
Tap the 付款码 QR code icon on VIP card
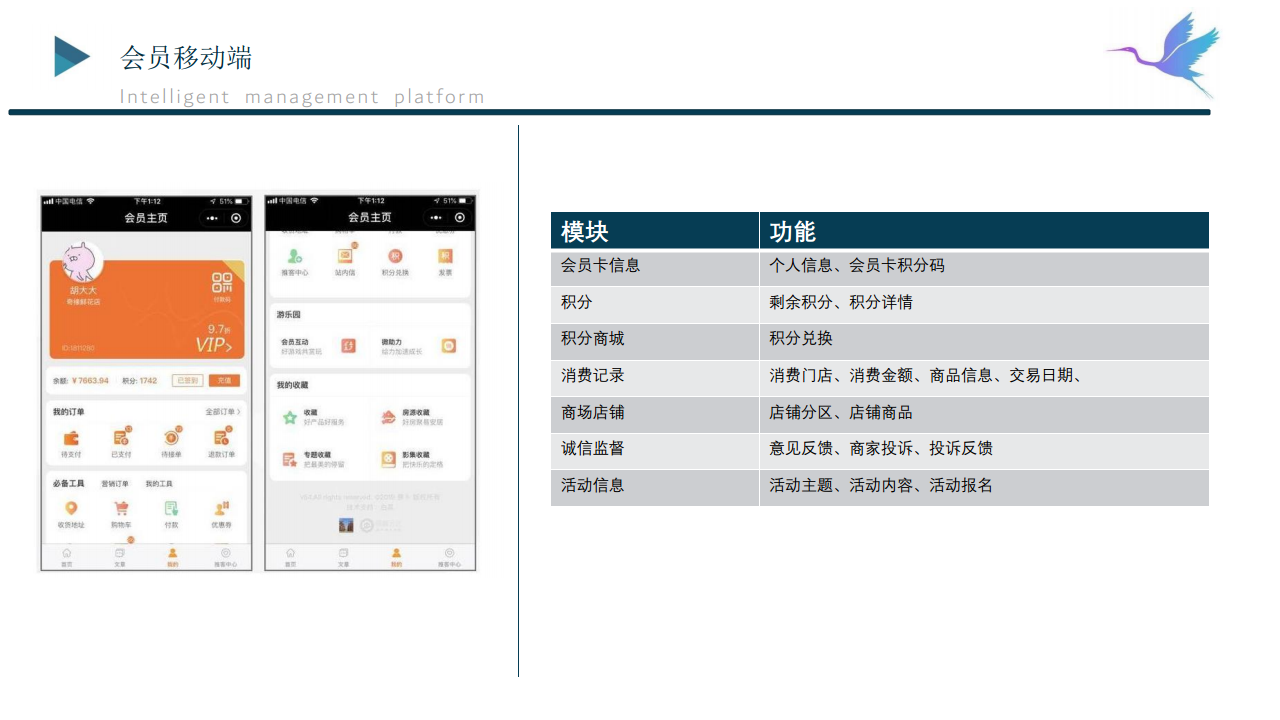[222, 282]
